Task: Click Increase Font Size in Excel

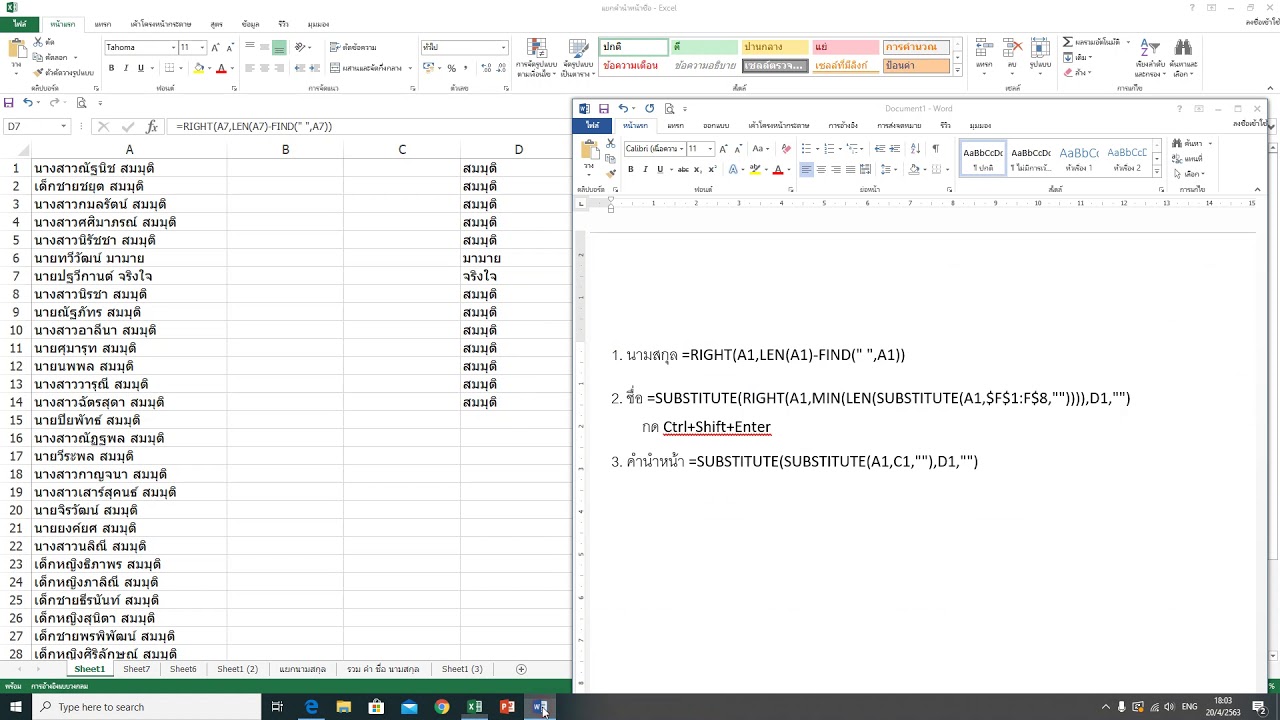Action: (x=215, y=47)
